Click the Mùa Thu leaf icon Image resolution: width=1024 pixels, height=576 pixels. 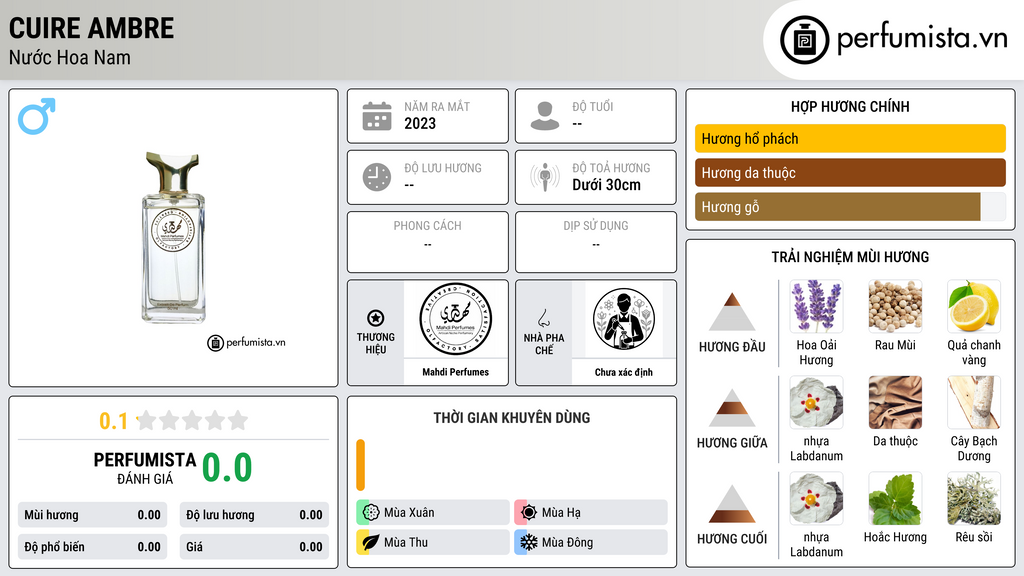point(371,542)
